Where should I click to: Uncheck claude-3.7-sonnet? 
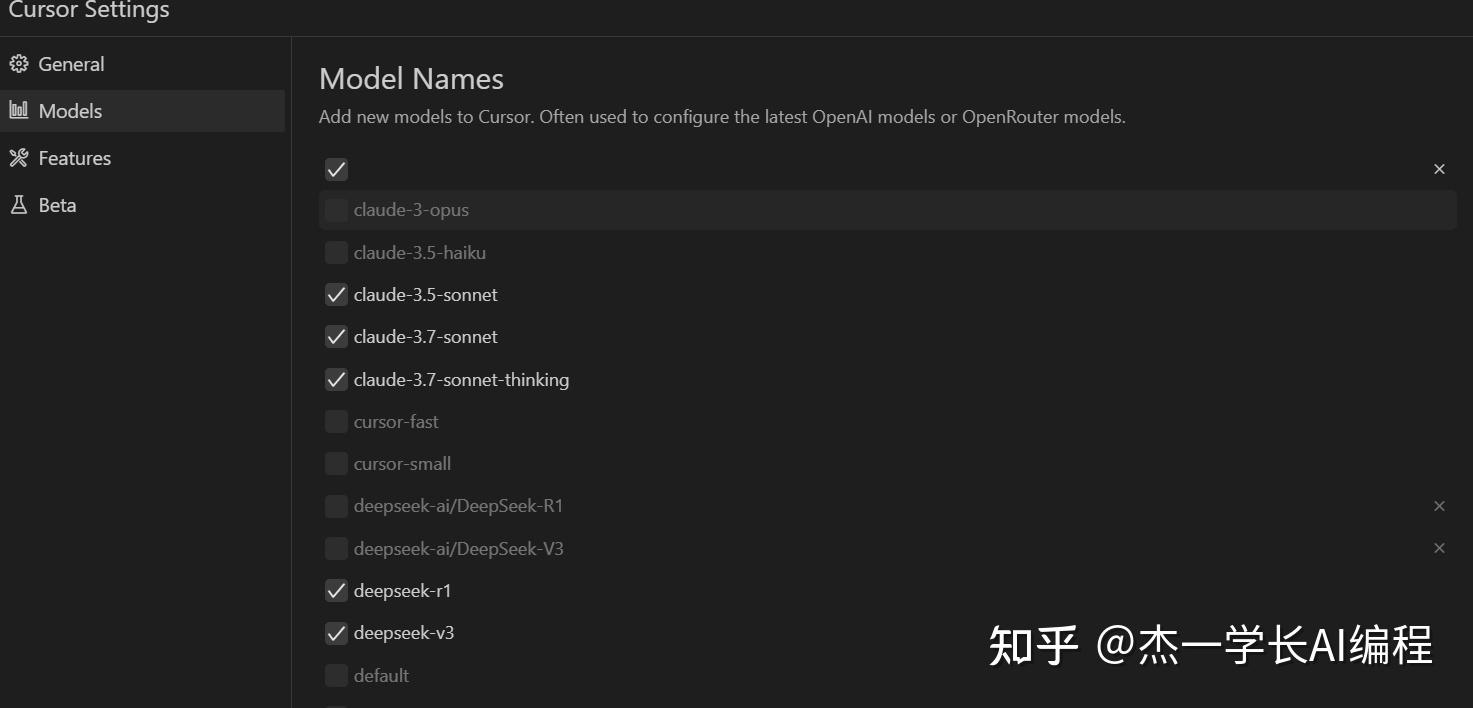(x=336, y=337)
